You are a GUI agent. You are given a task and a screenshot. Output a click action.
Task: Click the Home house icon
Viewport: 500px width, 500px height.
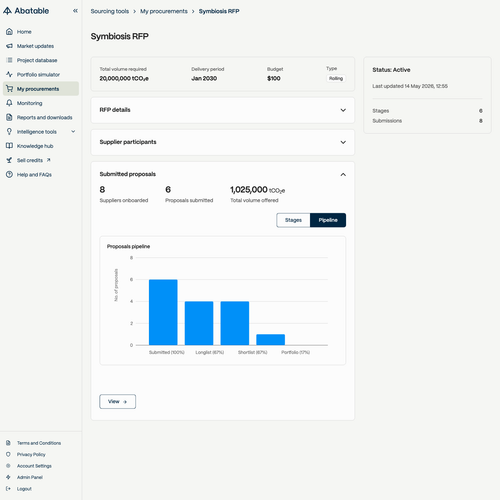pos(9,32)
